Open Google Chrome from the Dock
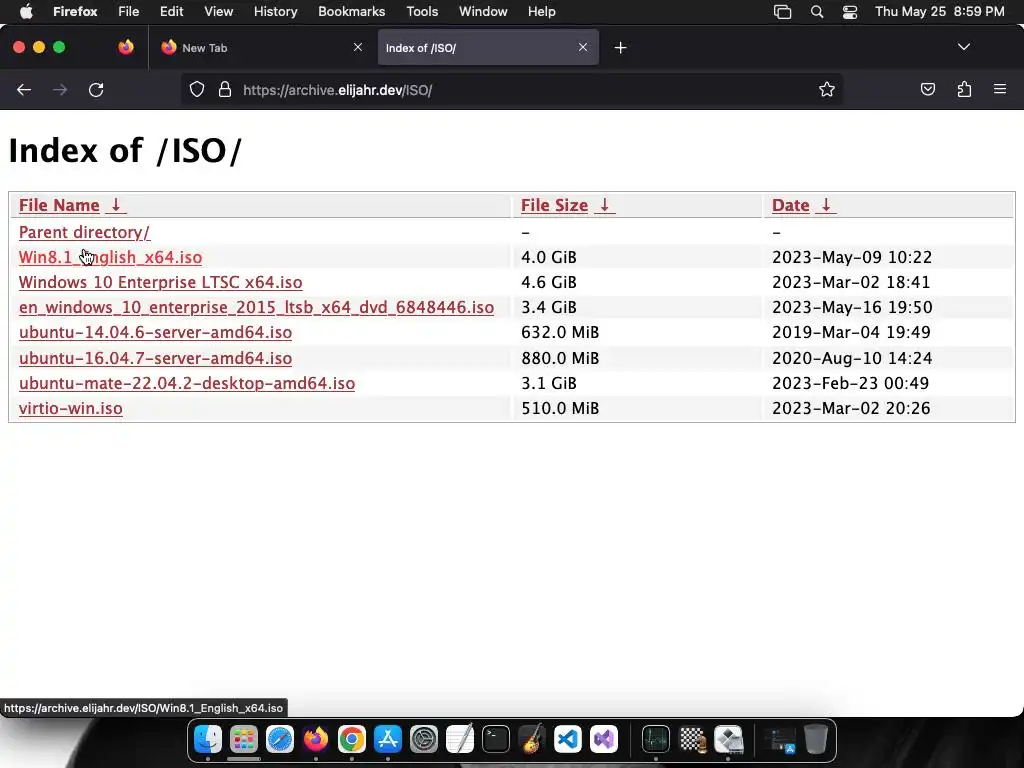Screen dimensions: 1024x768 (x=352, y=739)
